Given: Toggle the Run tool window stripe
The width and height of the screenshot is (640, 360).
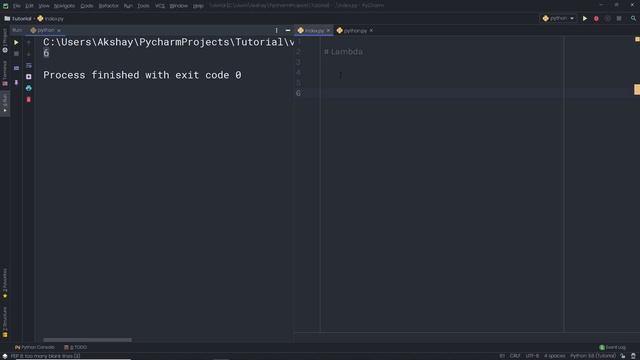Looking at the screenshot, I should pyautogui.click(x=5, y=103).
